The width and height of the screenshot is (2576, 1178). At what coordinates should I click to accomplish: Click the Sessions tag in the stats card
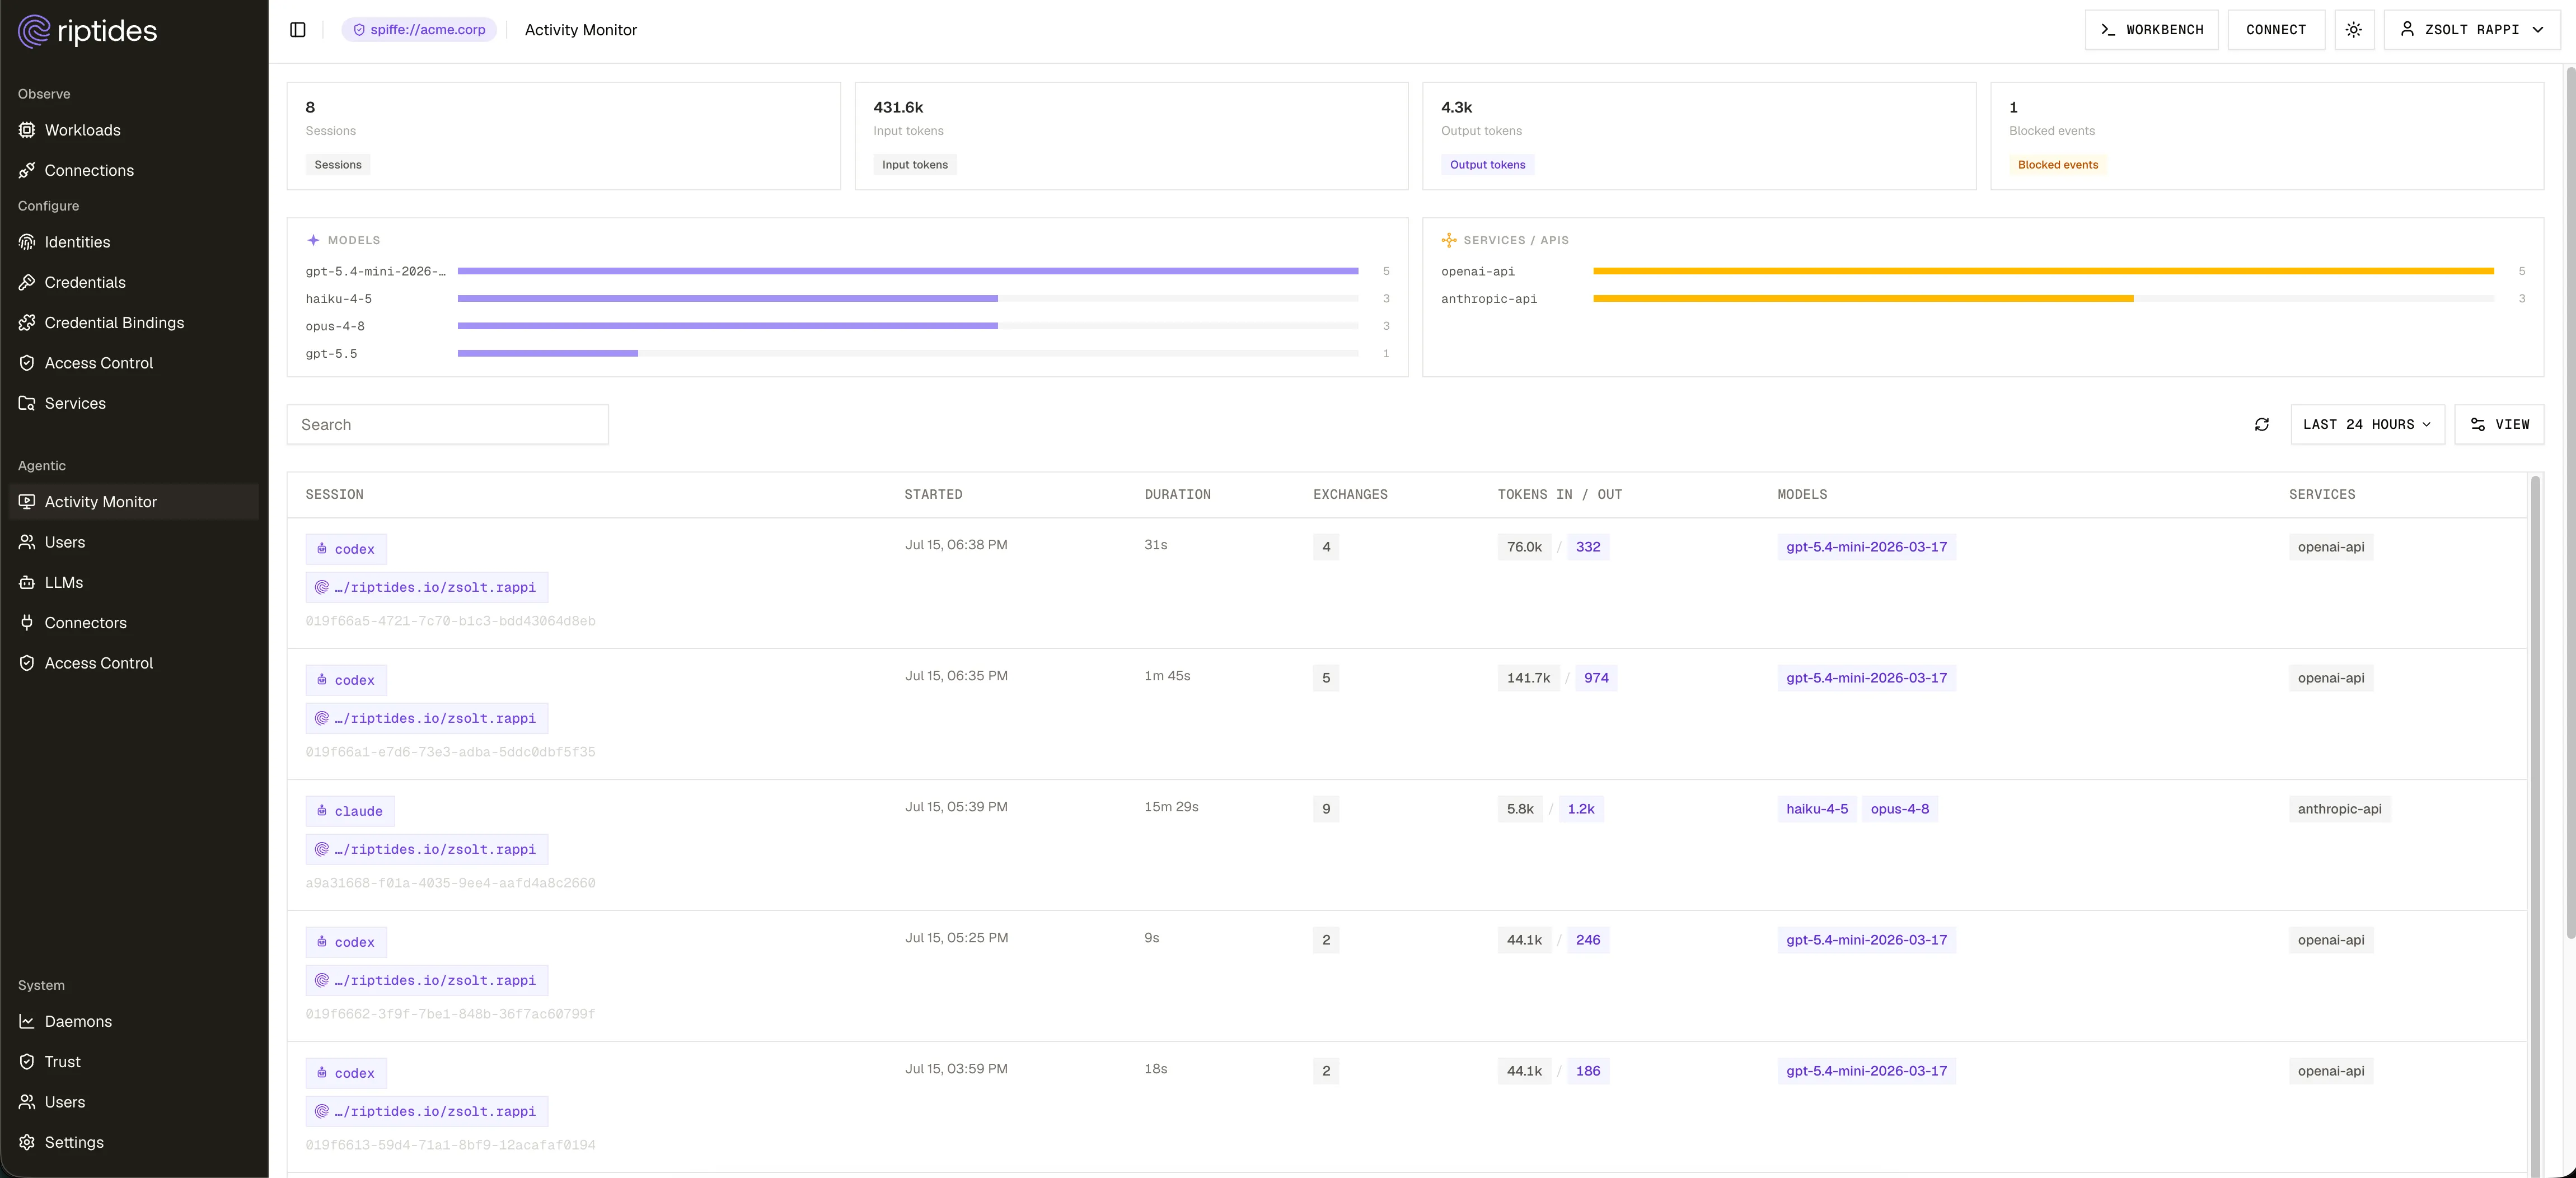(338, 165)
